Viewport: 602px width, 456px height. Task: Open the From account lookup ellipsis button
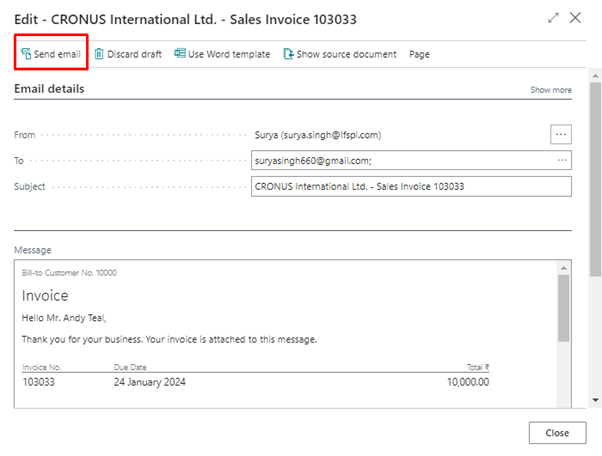pos(561,134)
